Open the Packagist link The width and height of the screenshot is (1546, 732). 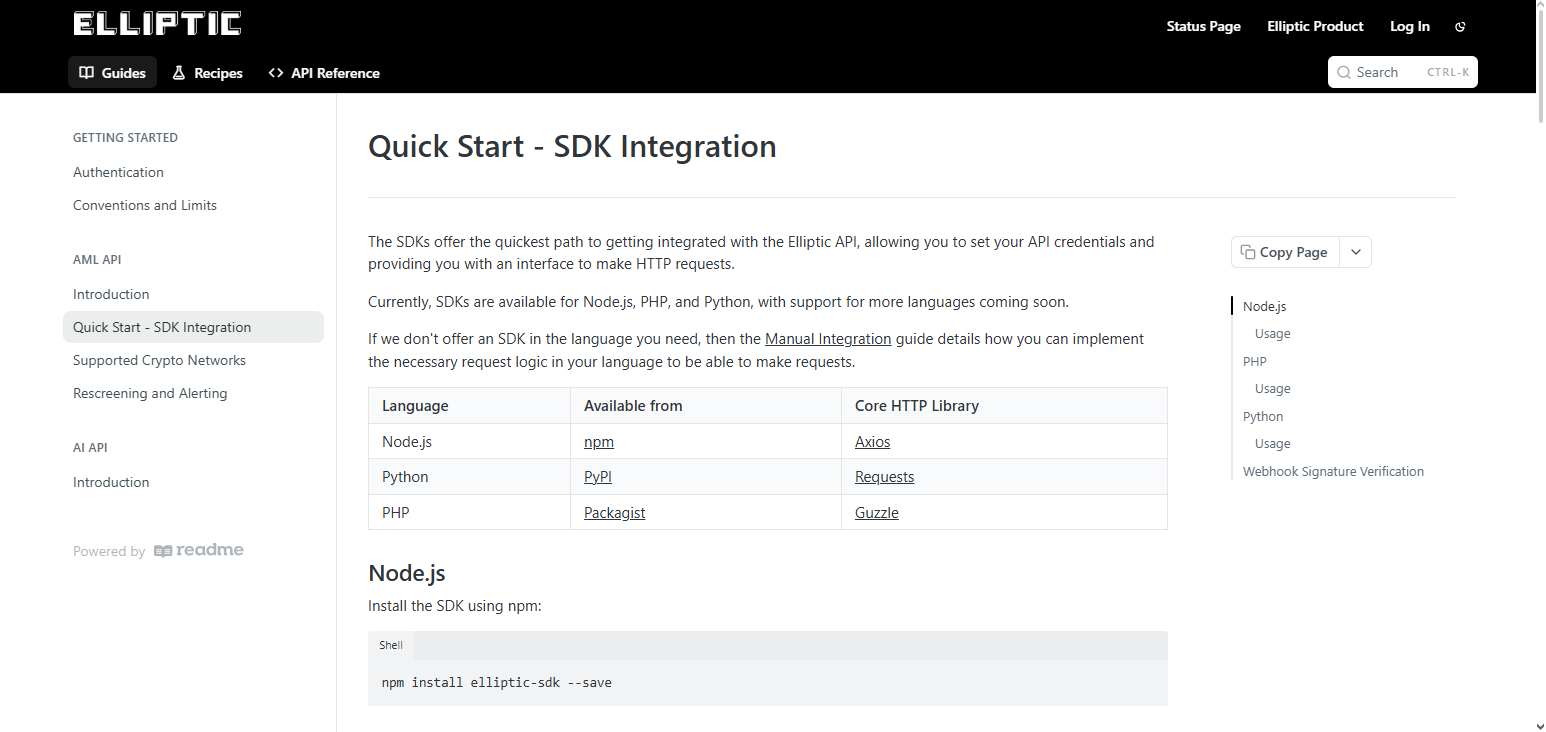click(614, 512)
